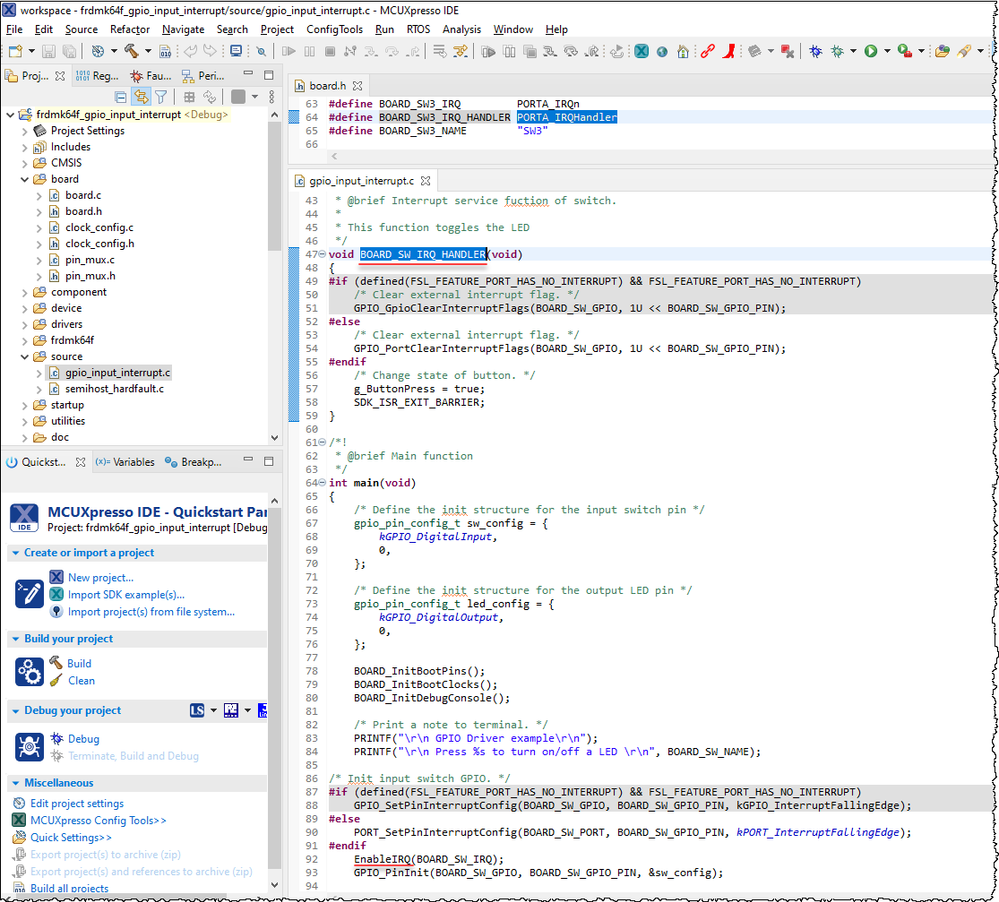
Task: Click the LinkServer LS debug probe icon
Action: 197,711
